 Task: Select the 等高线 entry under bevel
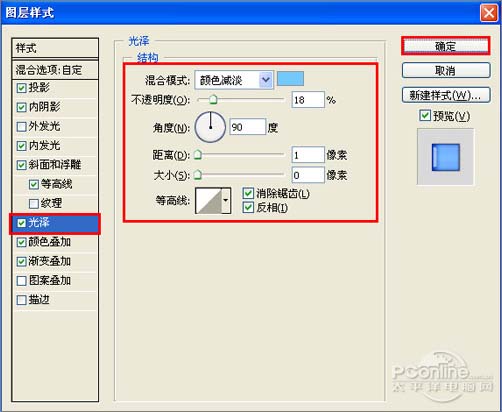click(57, 184)
